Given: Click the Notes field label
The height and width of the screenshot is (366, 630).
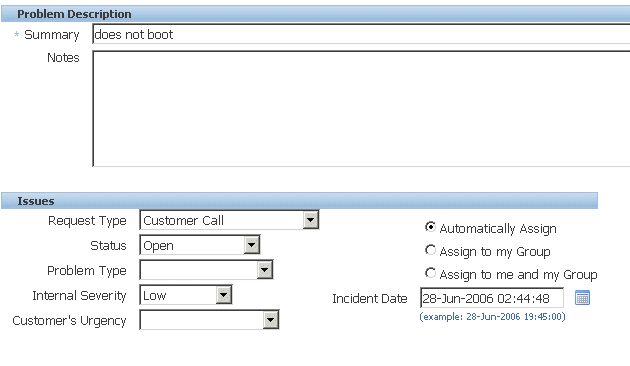Looking at the screenshot, I should (63, 57).
